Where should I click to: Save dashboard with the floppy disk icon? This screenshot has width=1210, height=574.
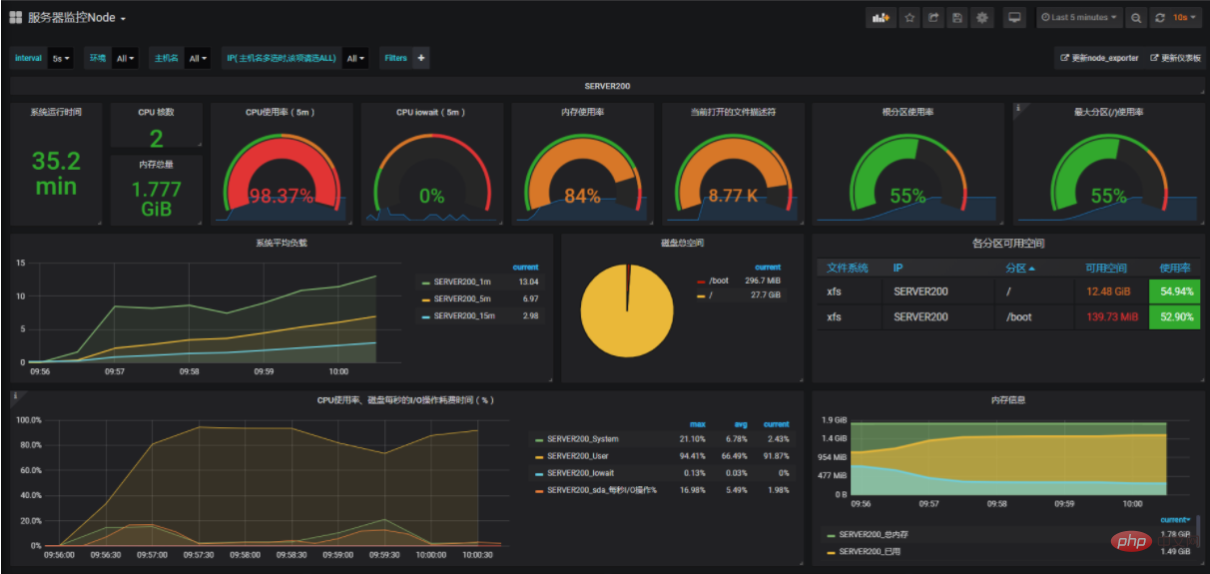coord(958,18)
